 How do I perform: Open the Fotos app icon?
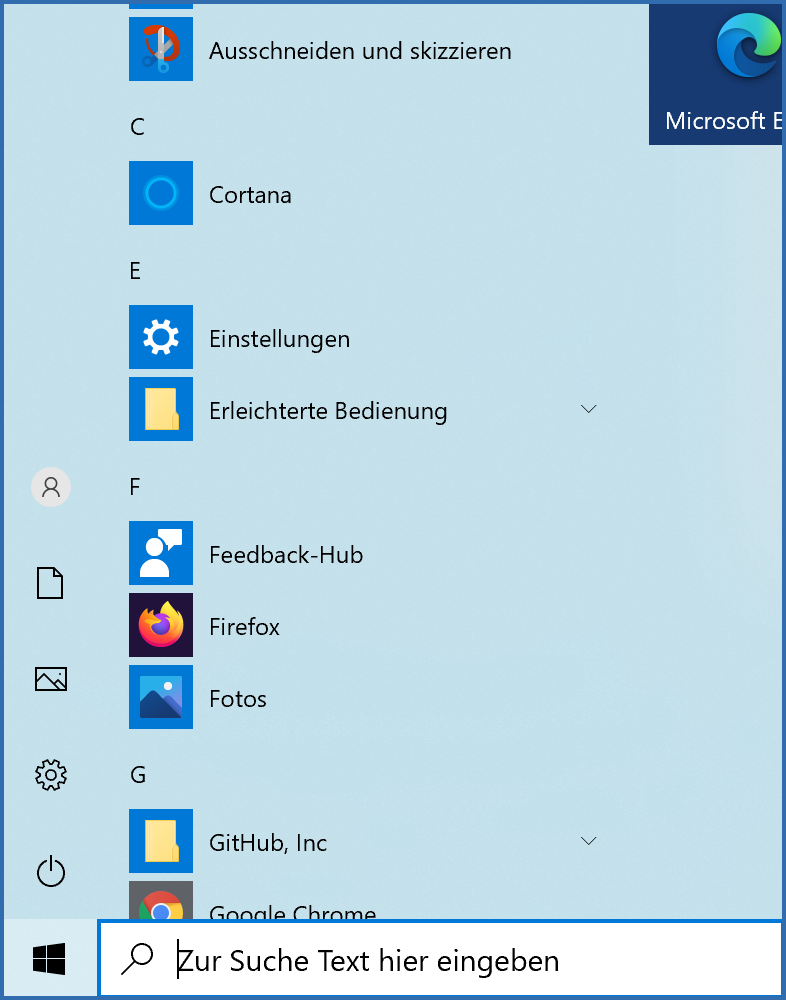(161, 697)
